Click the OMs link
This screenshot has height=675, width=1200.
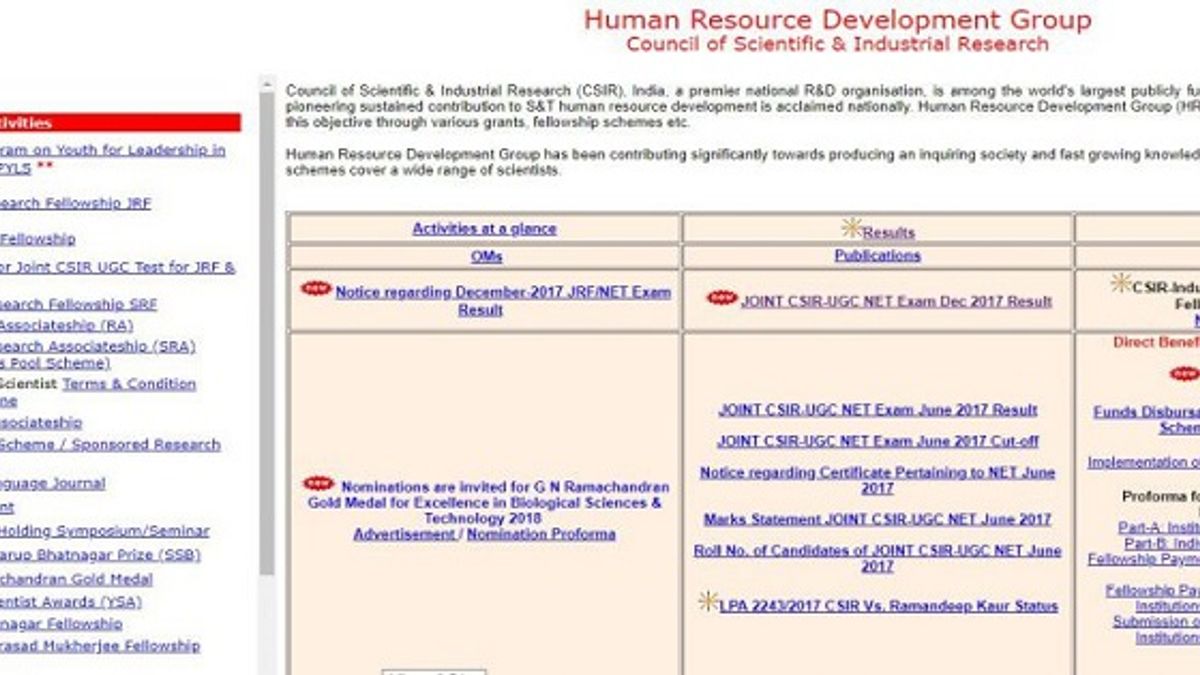(486, 257)
